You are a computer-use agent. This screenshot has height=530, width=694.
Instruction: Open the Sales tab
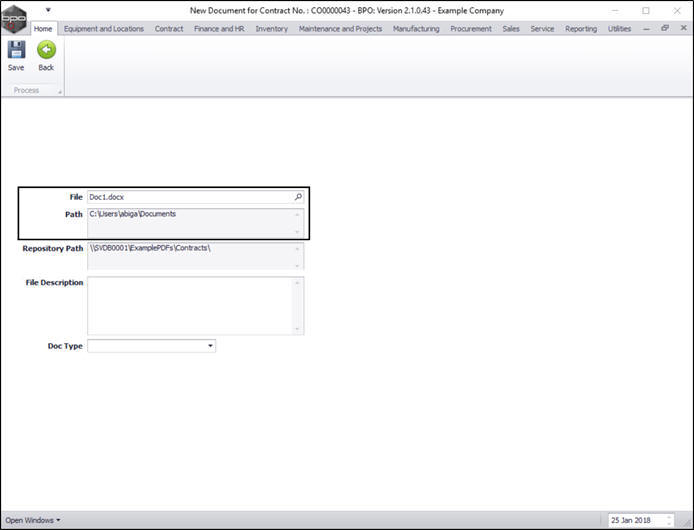tap(511, 29)
